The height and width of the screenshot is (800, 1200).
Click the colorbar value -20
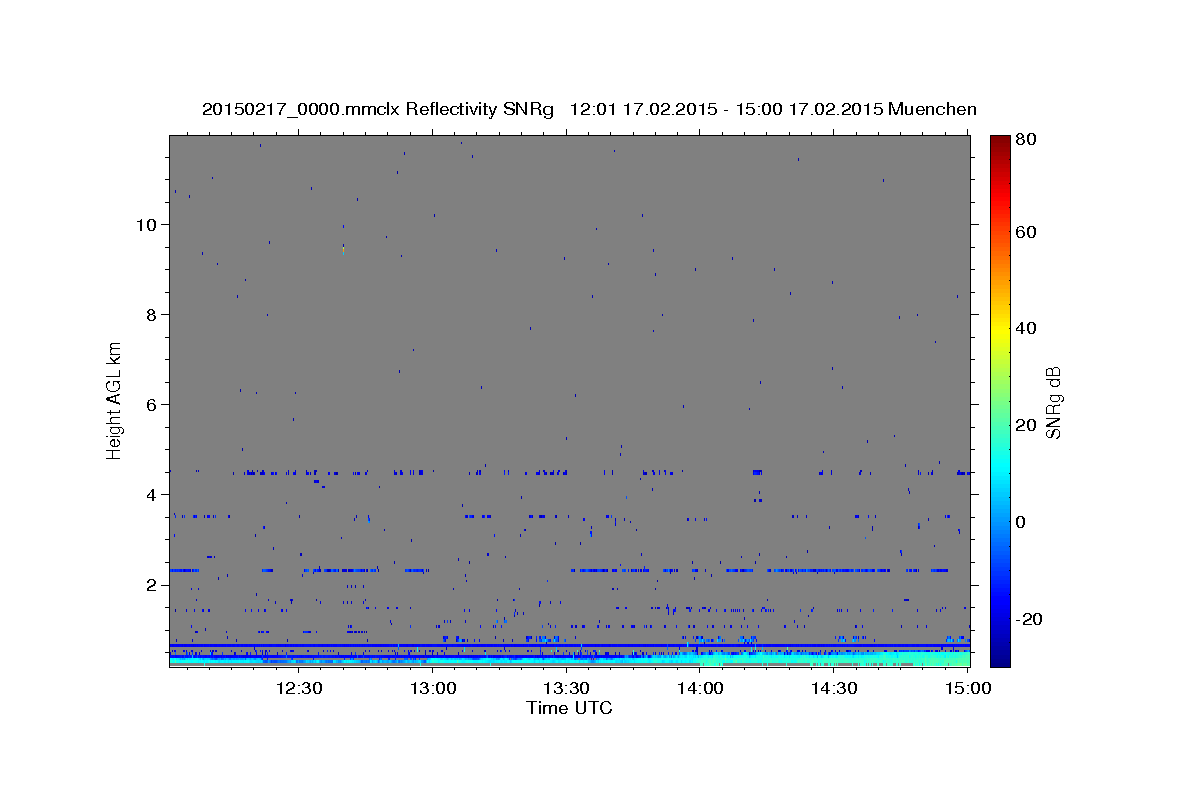pos(1028,619)
